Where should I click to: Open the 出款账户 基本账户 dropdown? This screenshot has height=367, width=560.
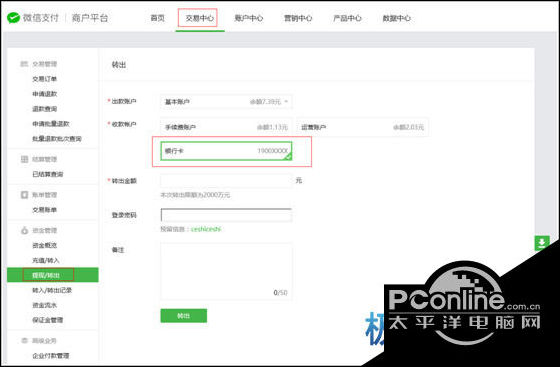click(226, 102)
